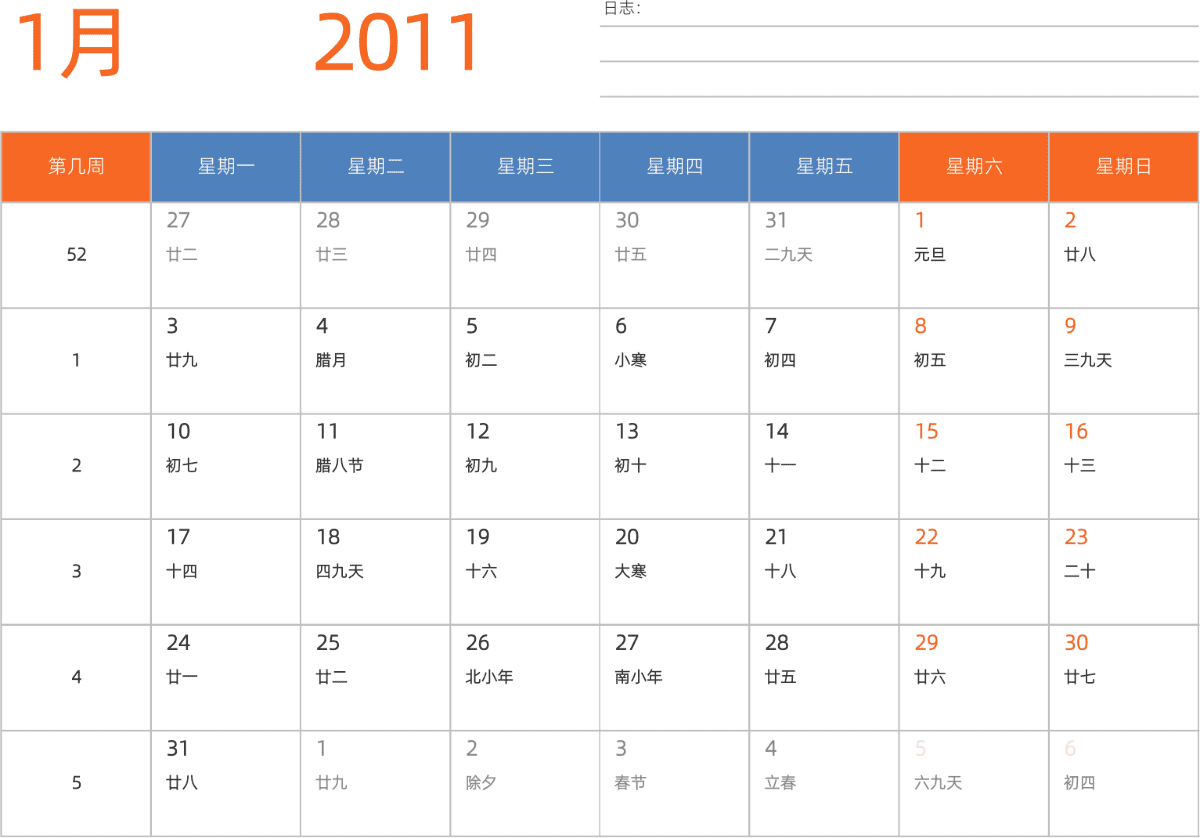Select the 第几周 column header
Image resolution: width=1200 pixels, height=838 pixels.
coord(76,167)
